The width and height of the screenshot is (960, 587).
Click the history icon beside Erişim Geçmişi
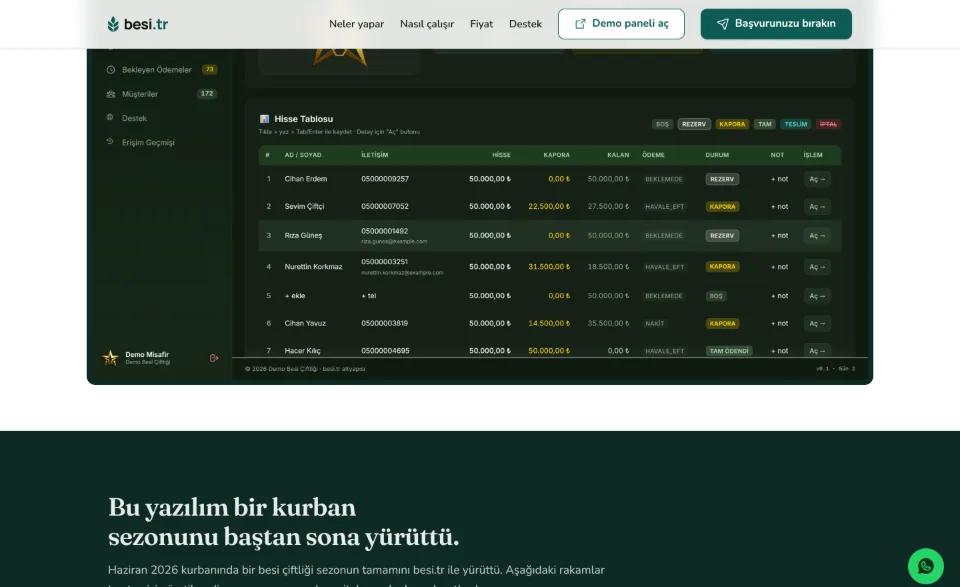(110, 141)
